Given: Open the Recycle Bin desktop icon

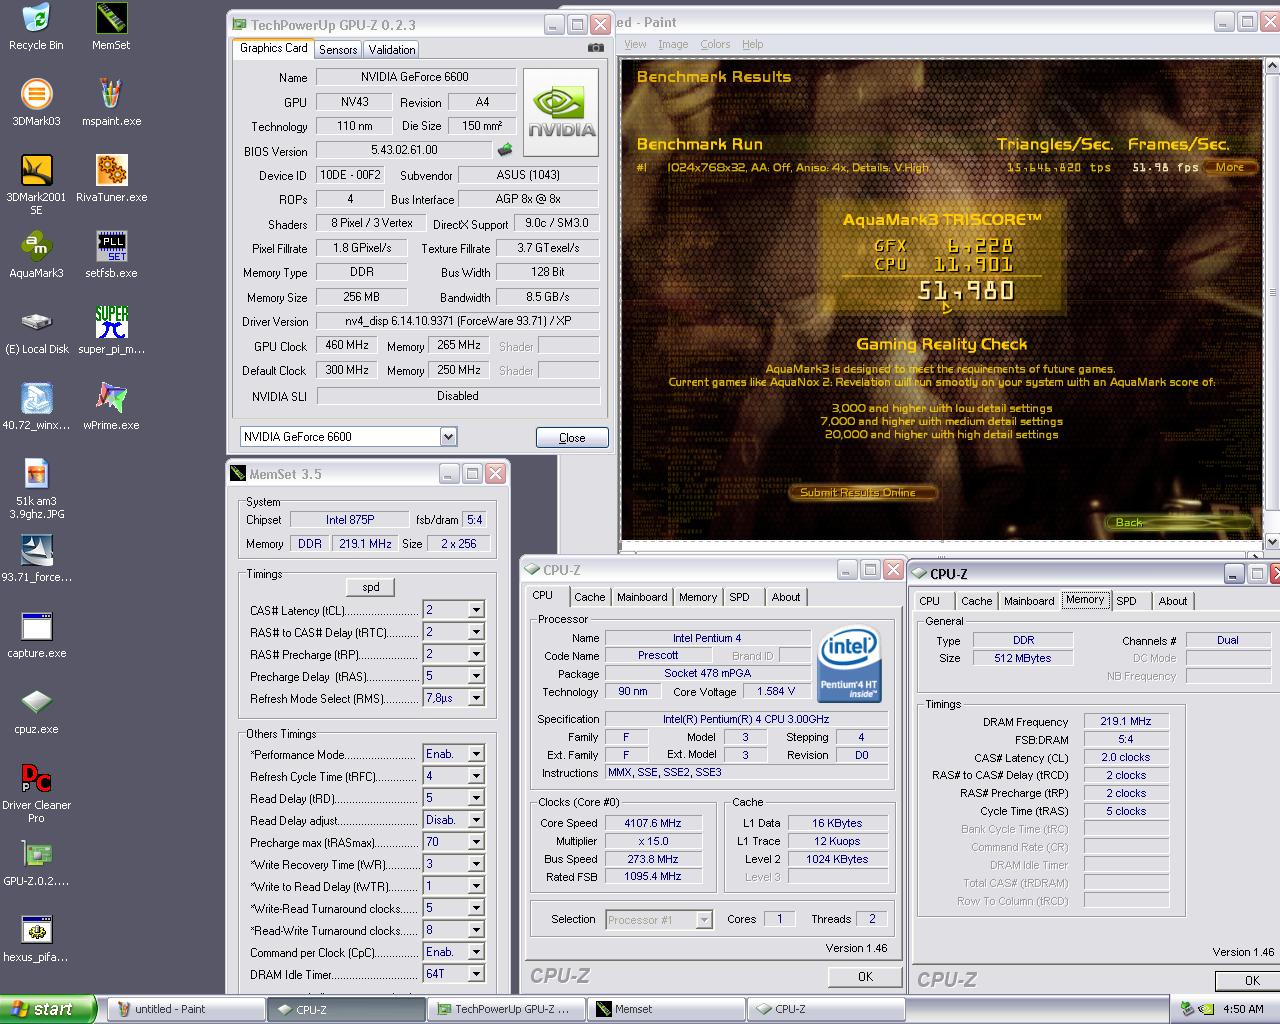Looking at the screenshot, I should tap(36, 26).
